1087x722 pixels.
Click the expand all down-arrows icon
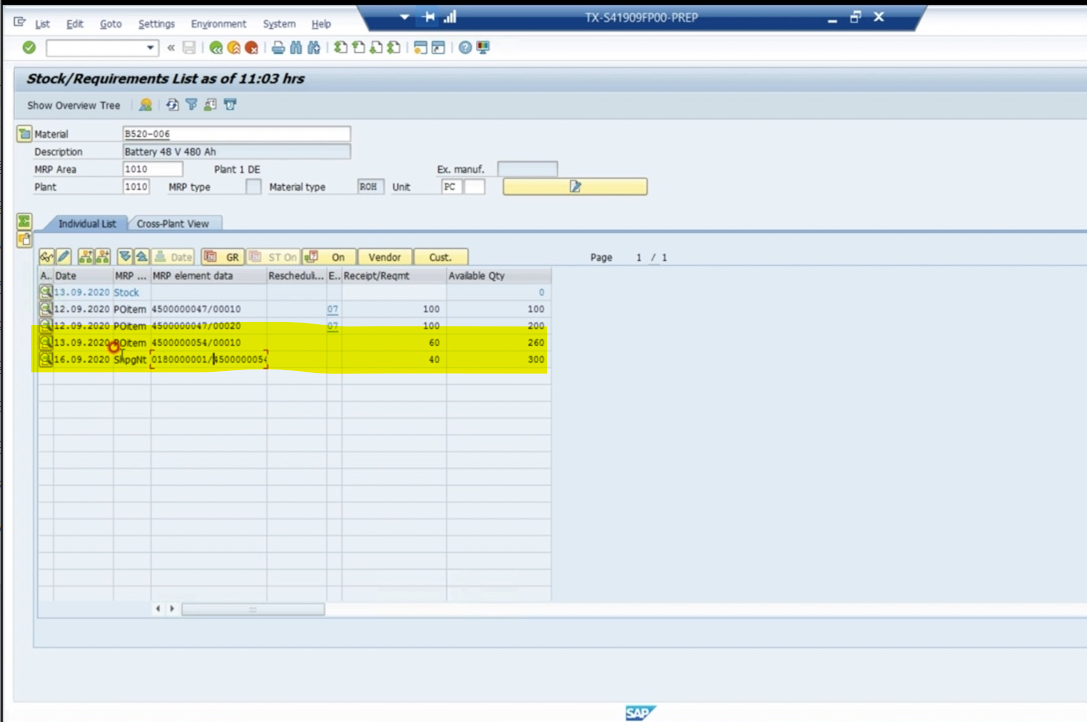tap(125, 257)
